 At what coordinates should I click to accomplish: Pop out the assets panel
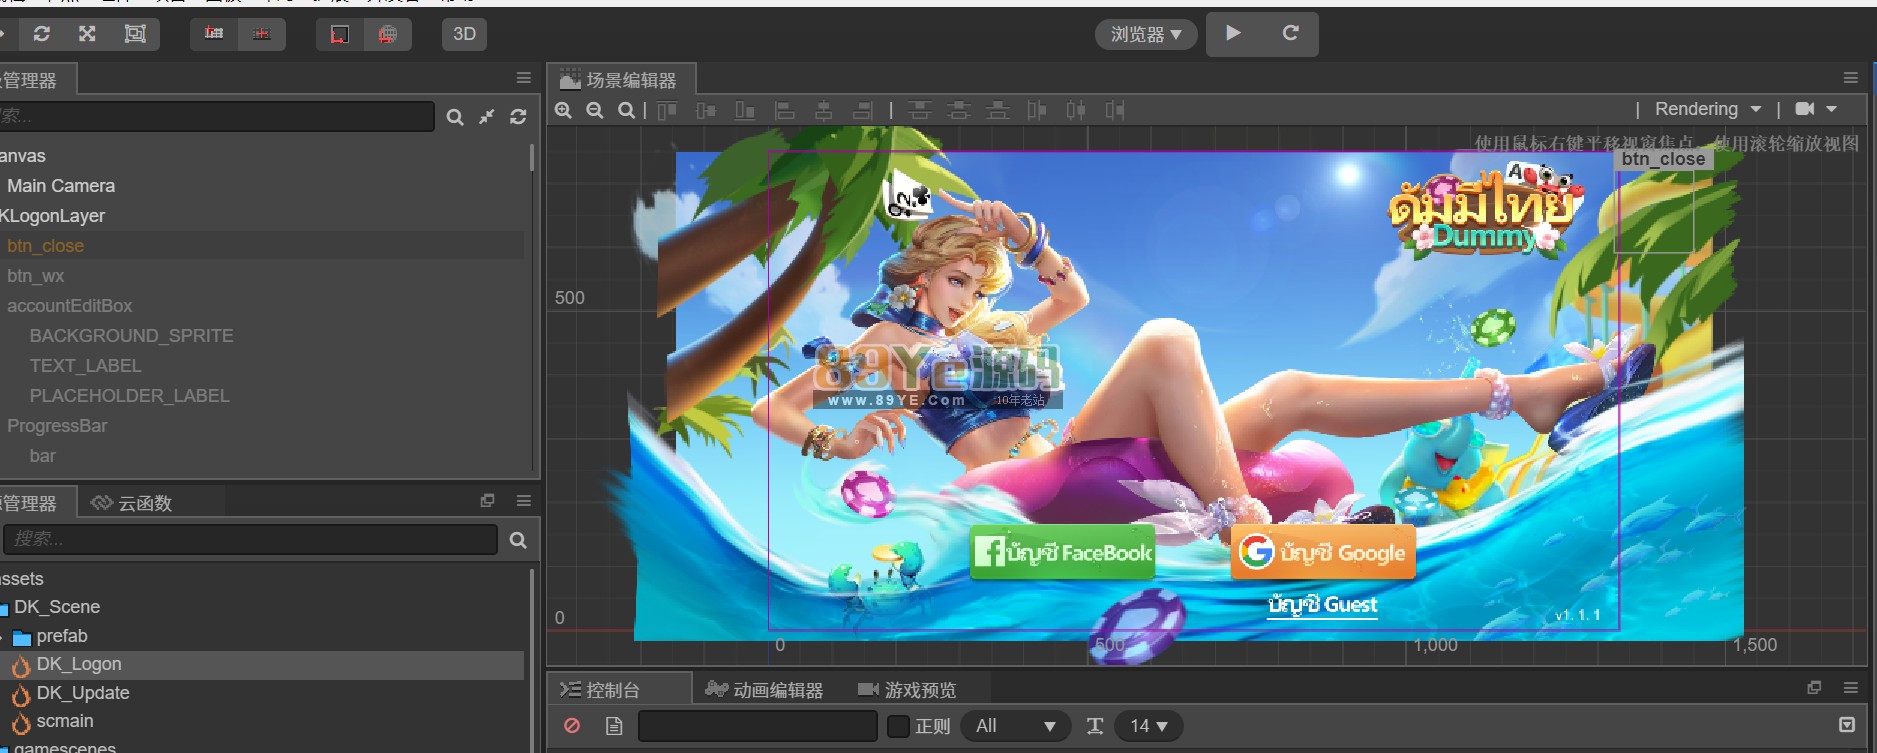[x=487, y=500]
